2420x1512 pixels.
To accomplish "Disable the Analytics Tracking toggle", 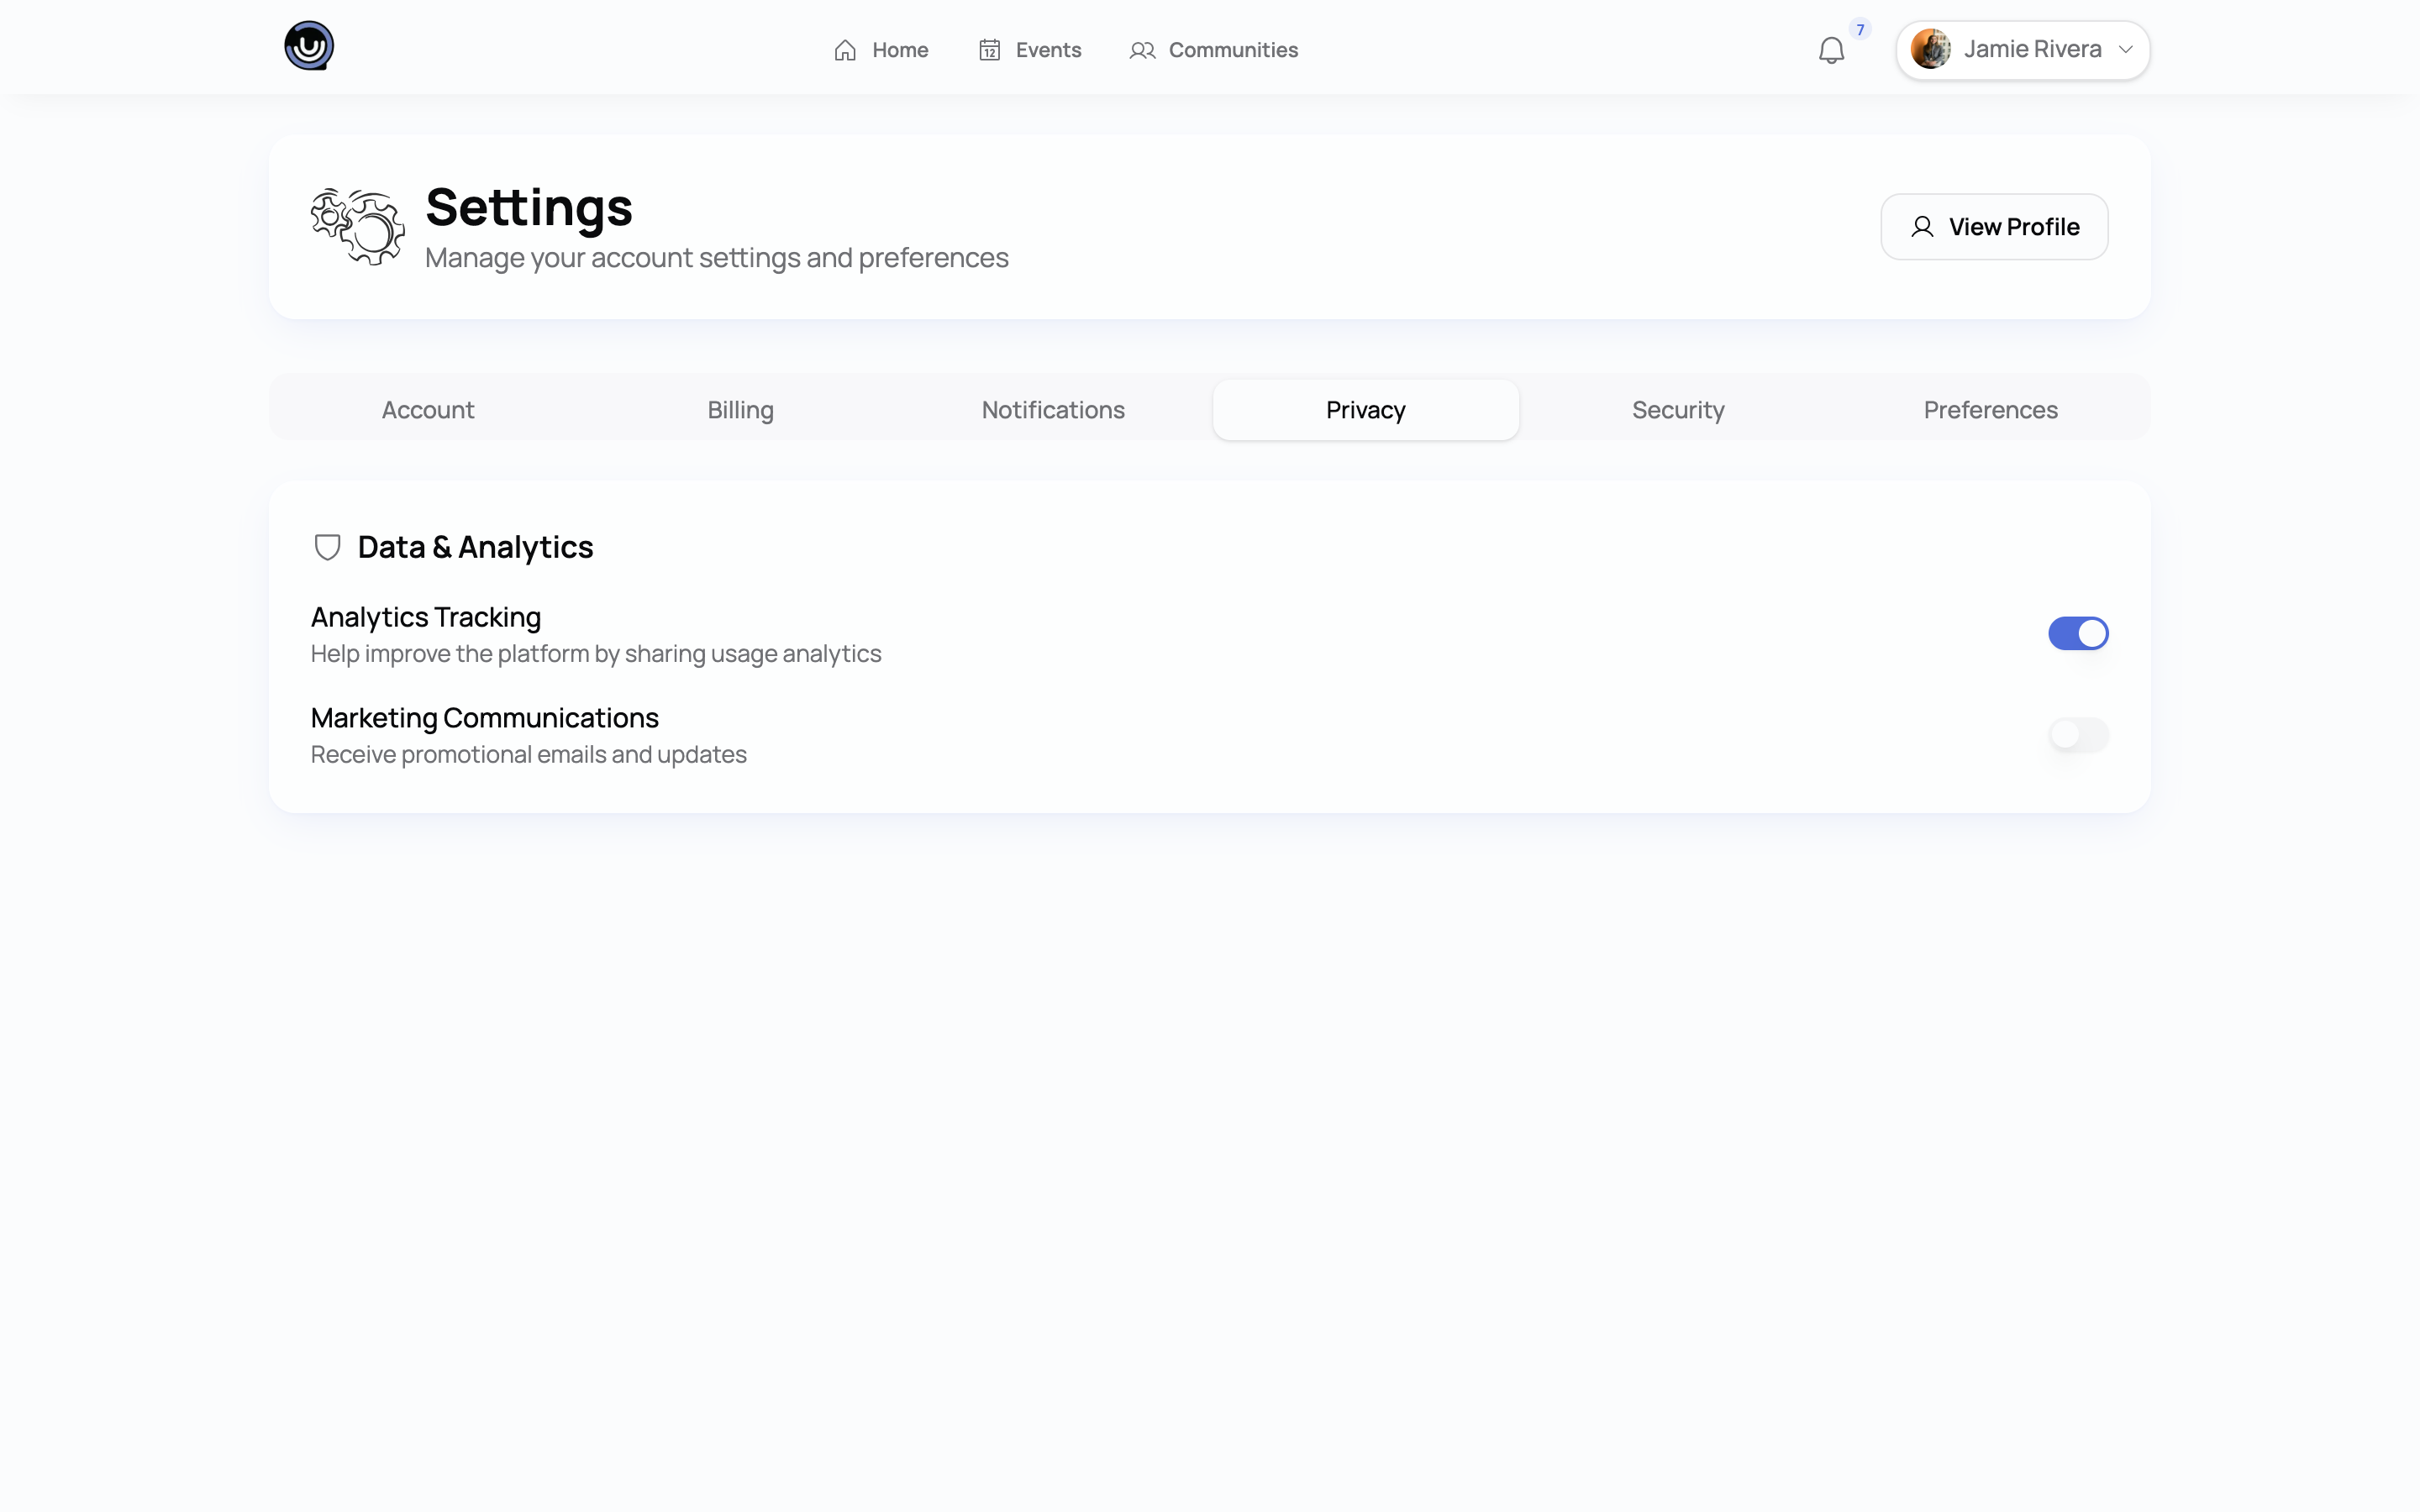I will 2078,634.
